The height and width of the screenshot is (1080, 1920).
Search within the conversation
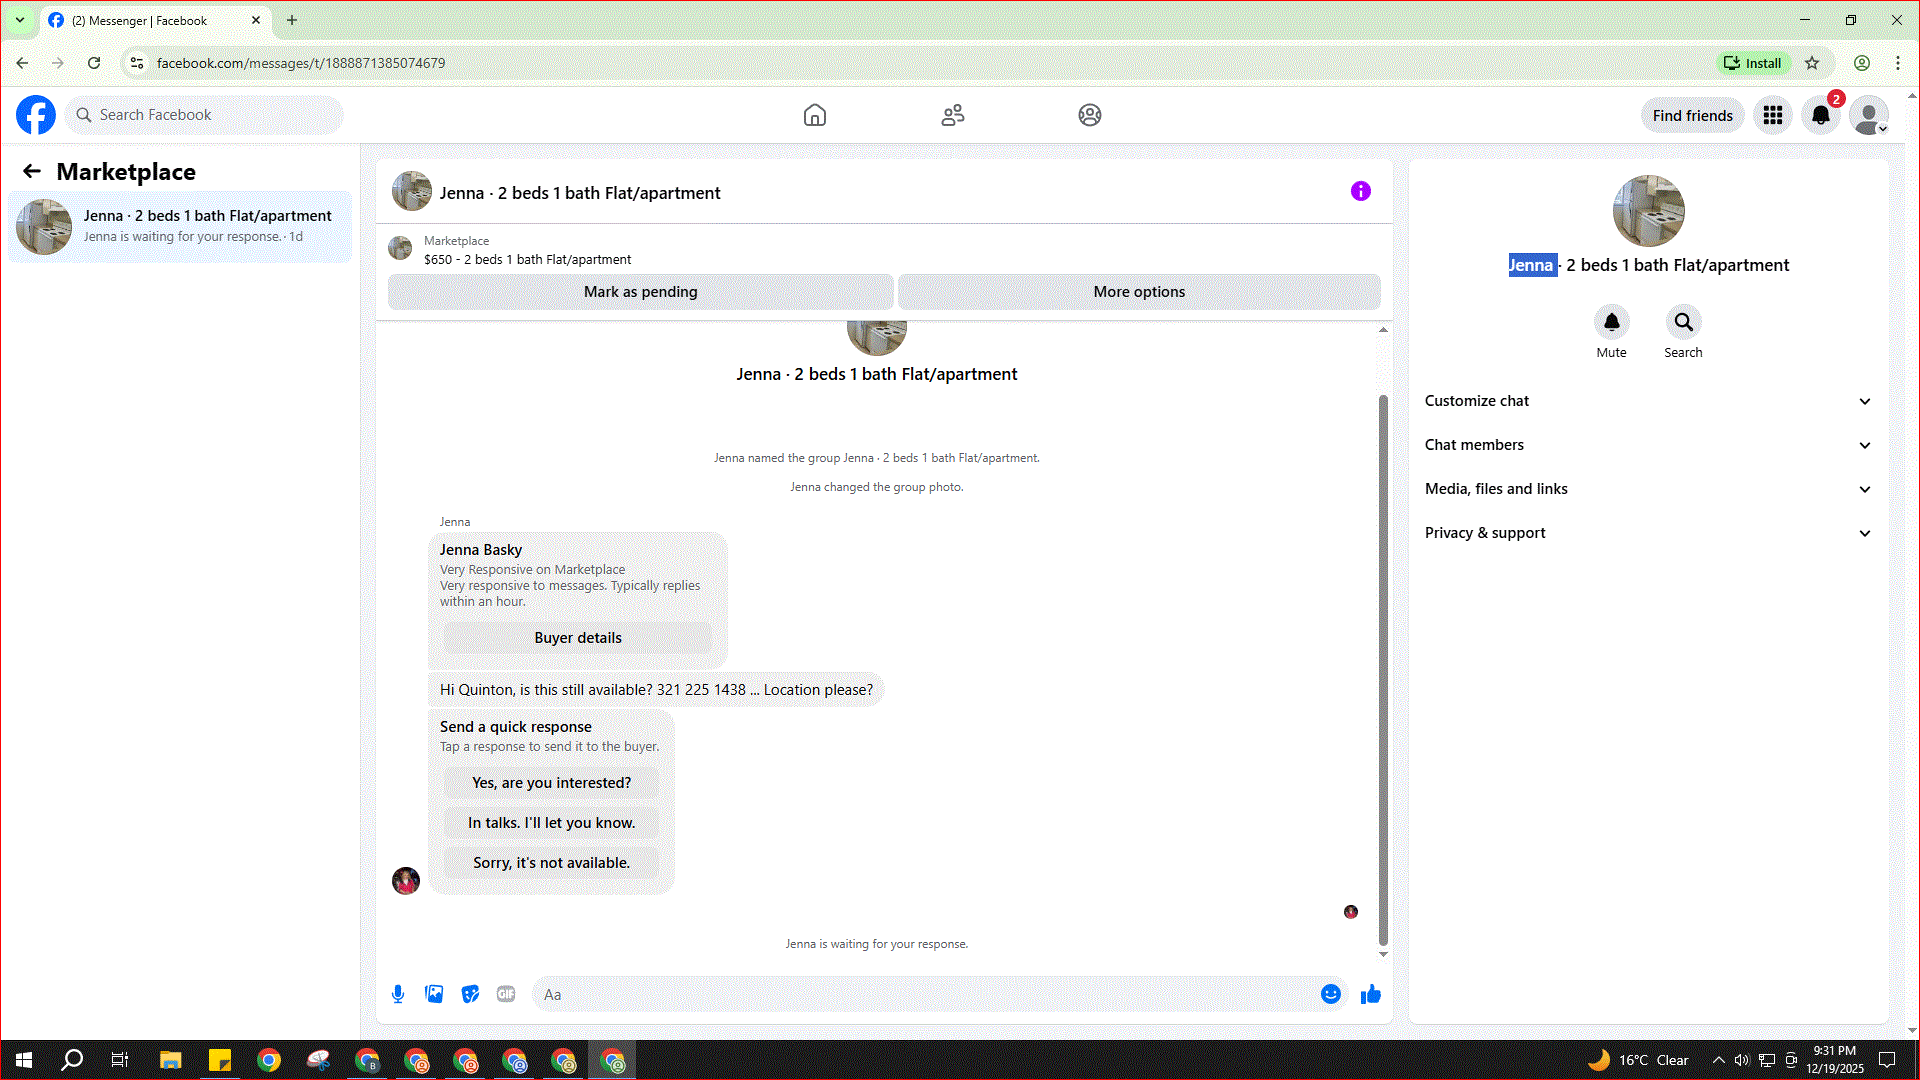[x=1683, y=323]
